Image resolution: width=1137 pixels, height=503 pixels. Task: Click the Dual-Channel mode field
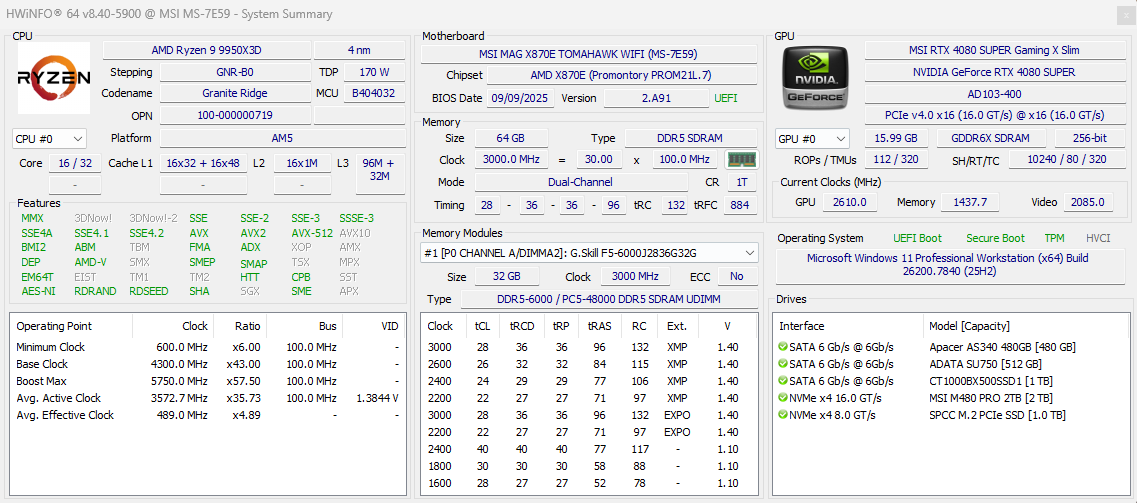click(581, 183)
